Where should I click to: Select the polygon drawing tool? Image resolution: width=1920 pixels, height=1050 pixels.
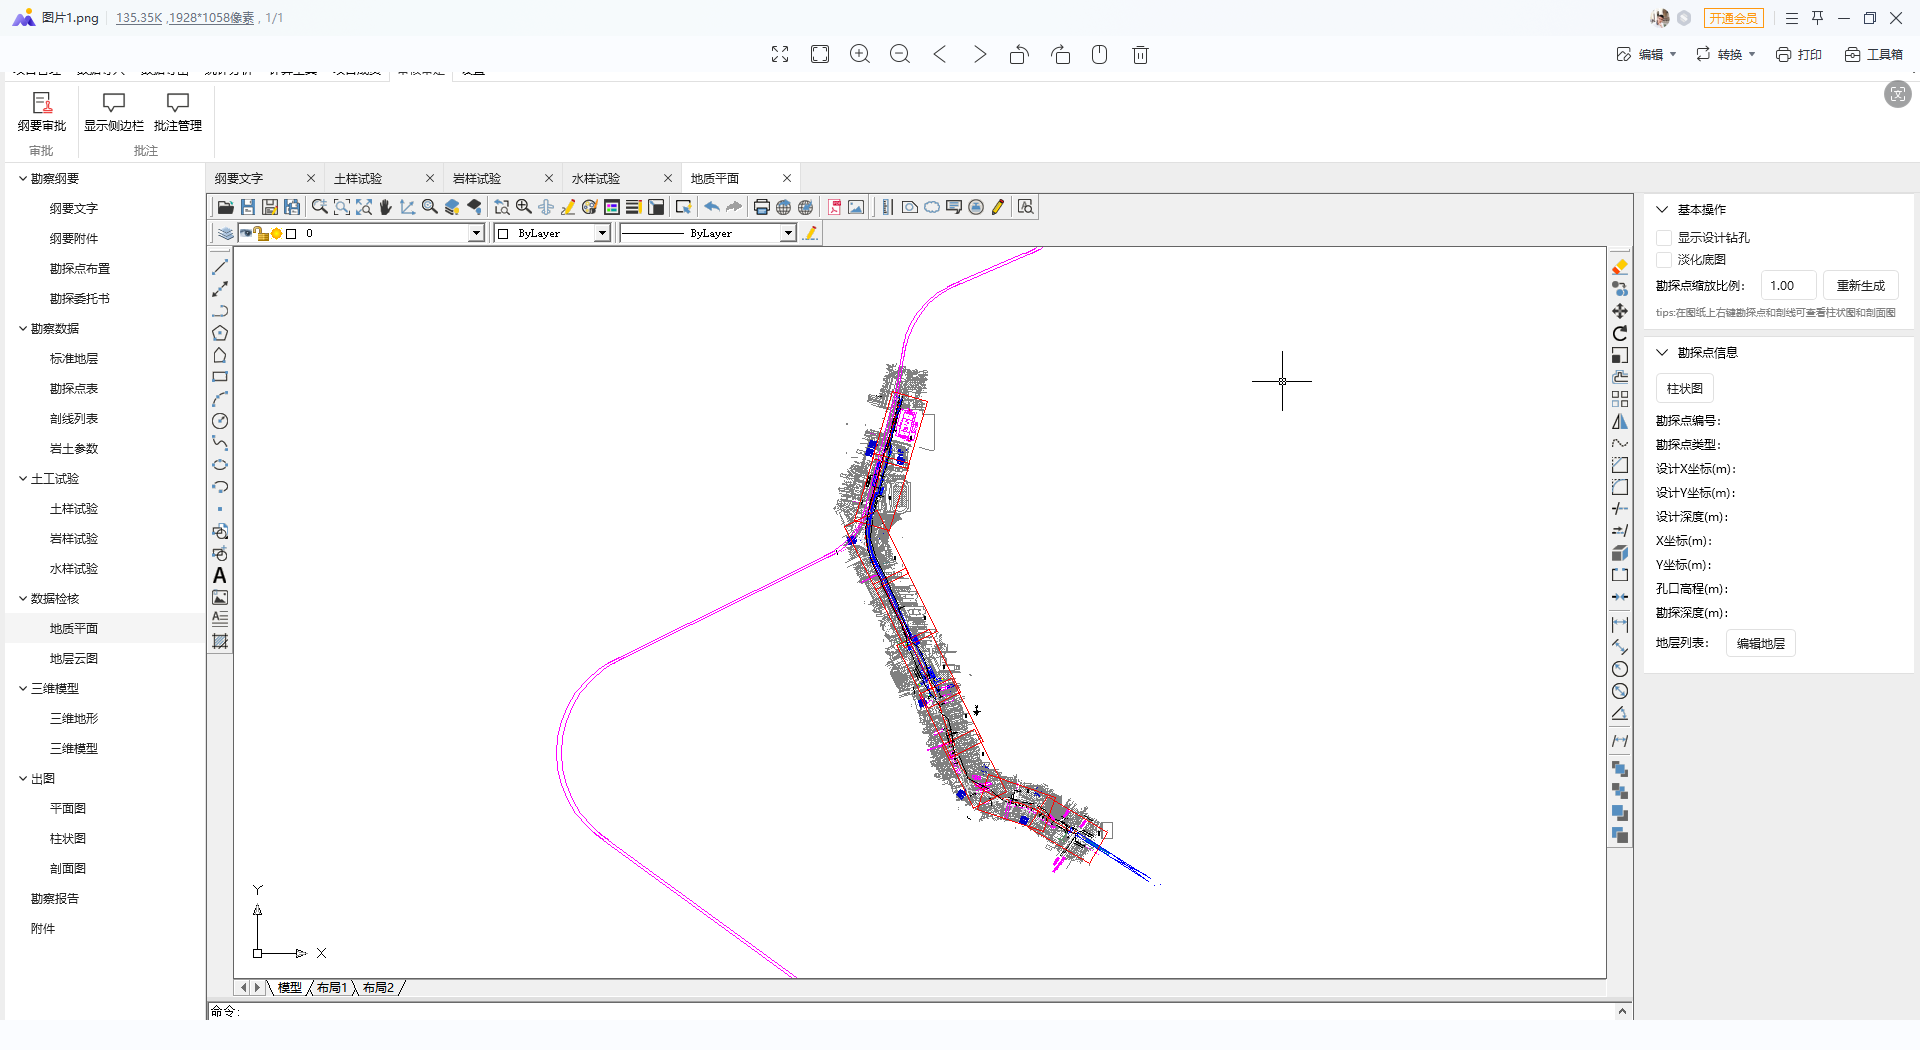[x=220, y=333]
